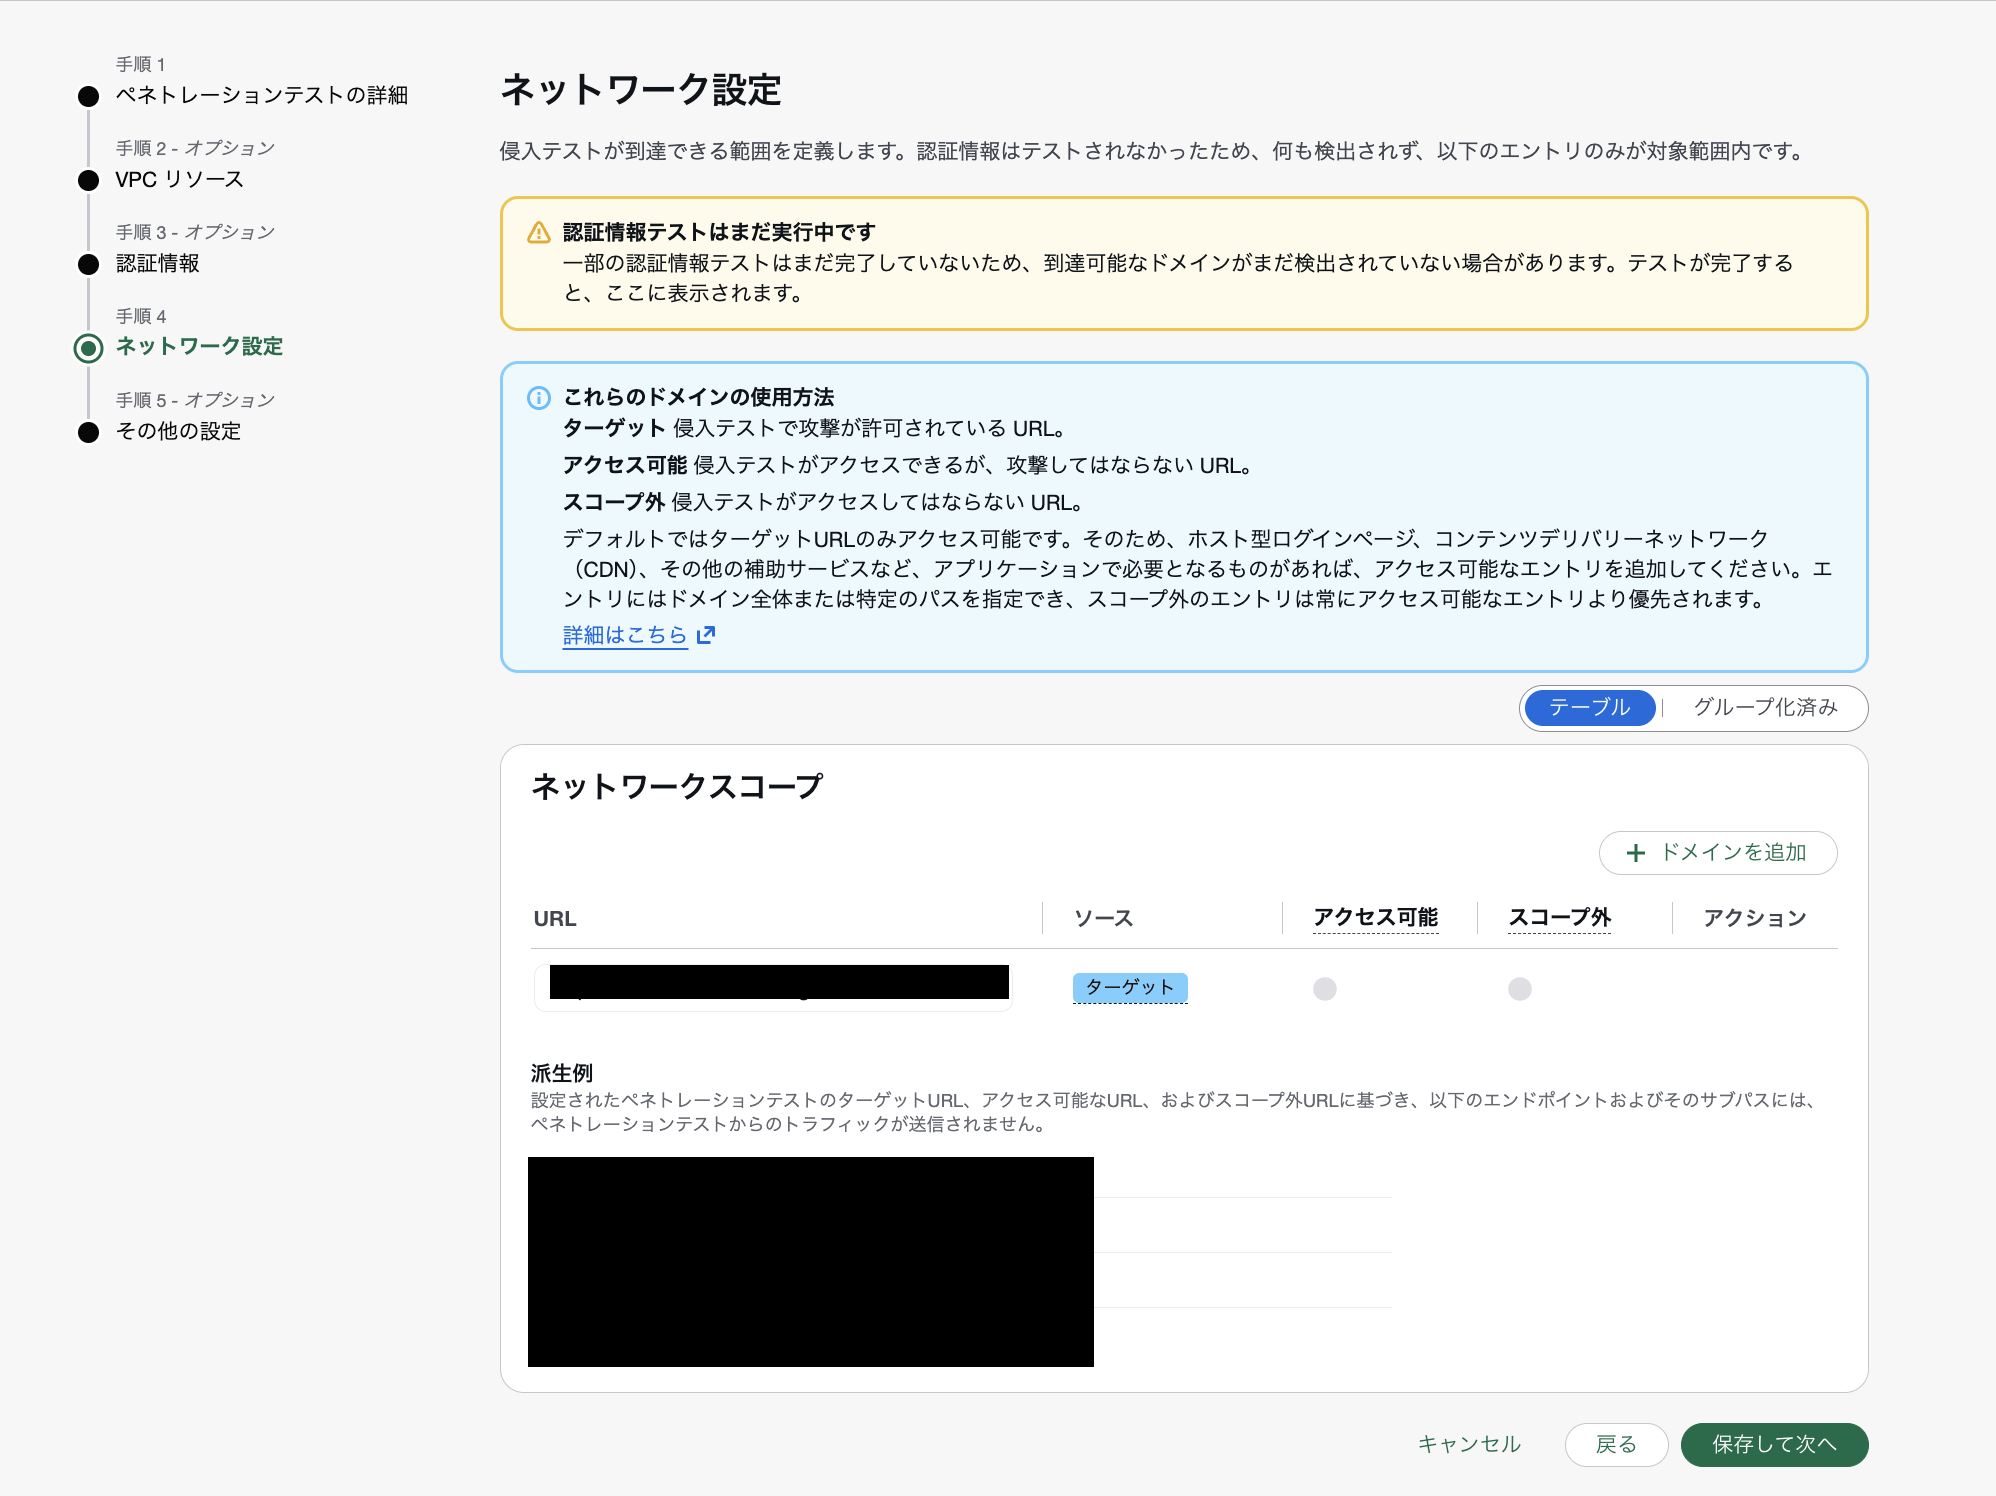Click キャンセル button
Viewport: 1996px width, 1496px height.
(1469, 1444)
